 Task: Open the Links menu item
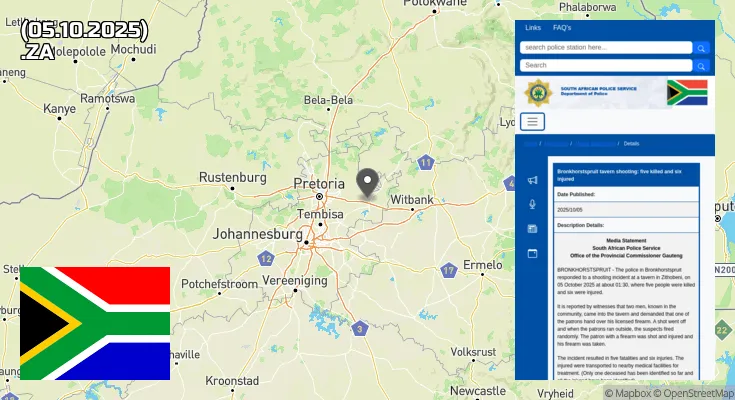coord(533,28)
